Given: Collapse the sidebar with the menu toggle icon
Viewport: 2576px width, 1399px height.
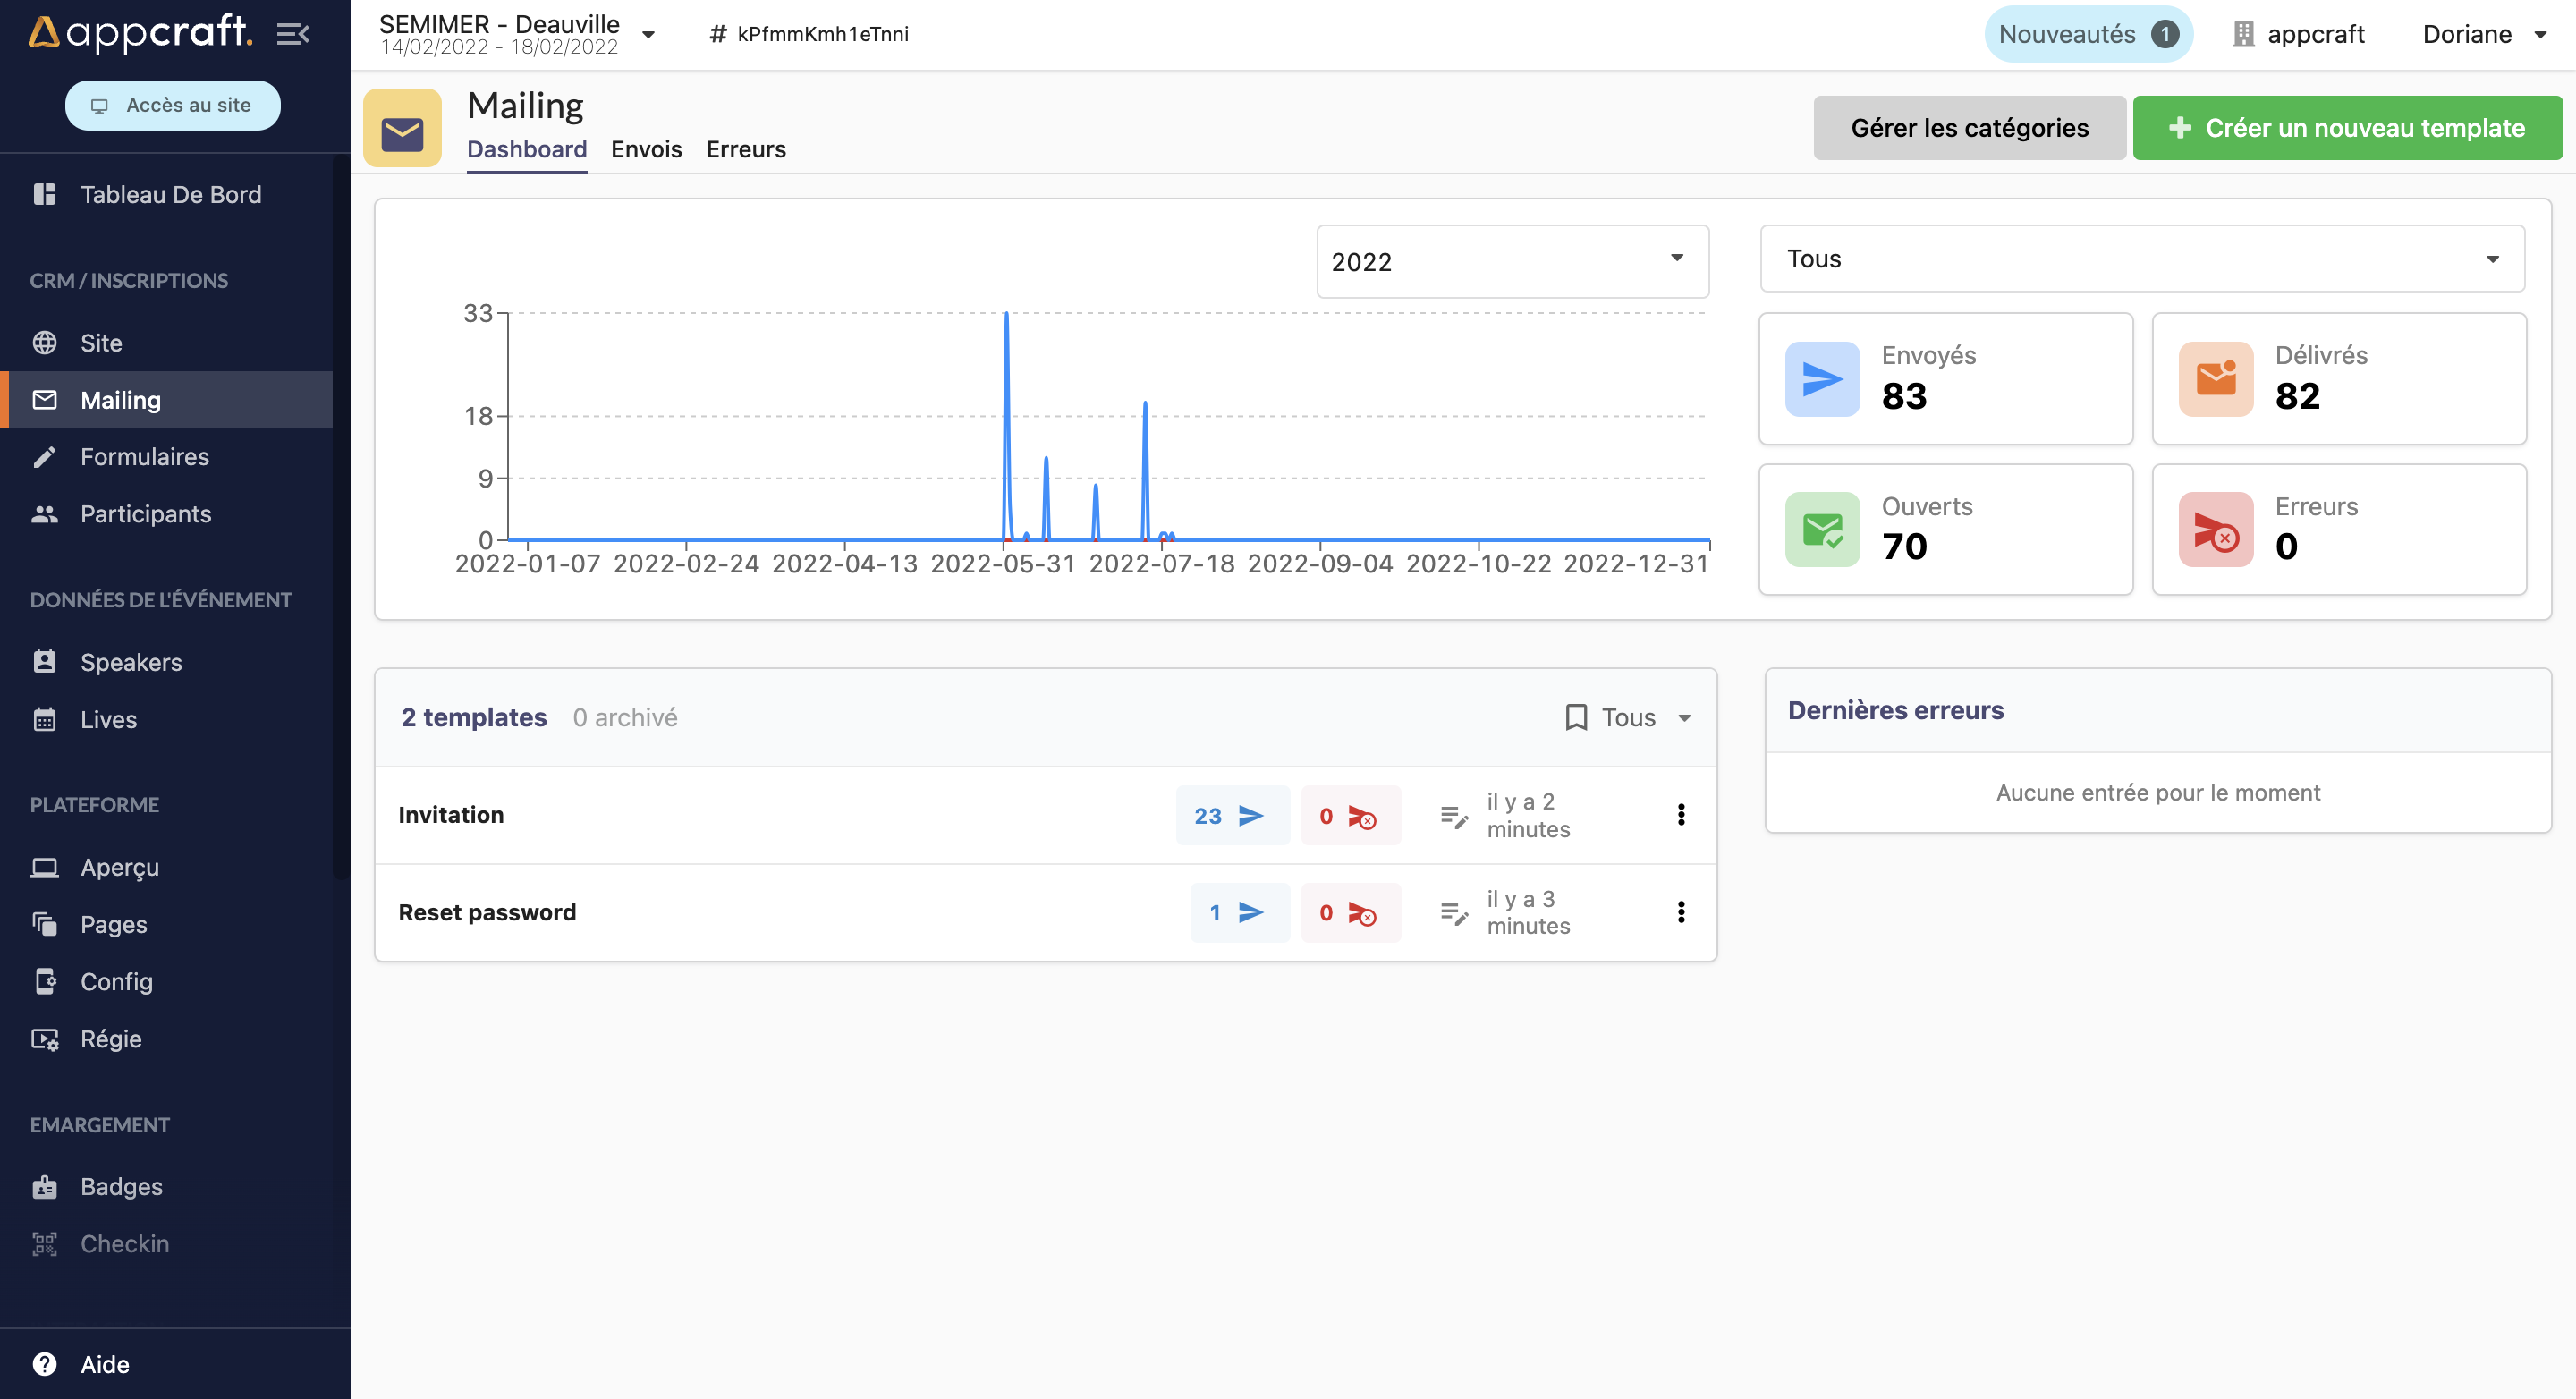Looking at the screenshot, I should tap(292, 34).
